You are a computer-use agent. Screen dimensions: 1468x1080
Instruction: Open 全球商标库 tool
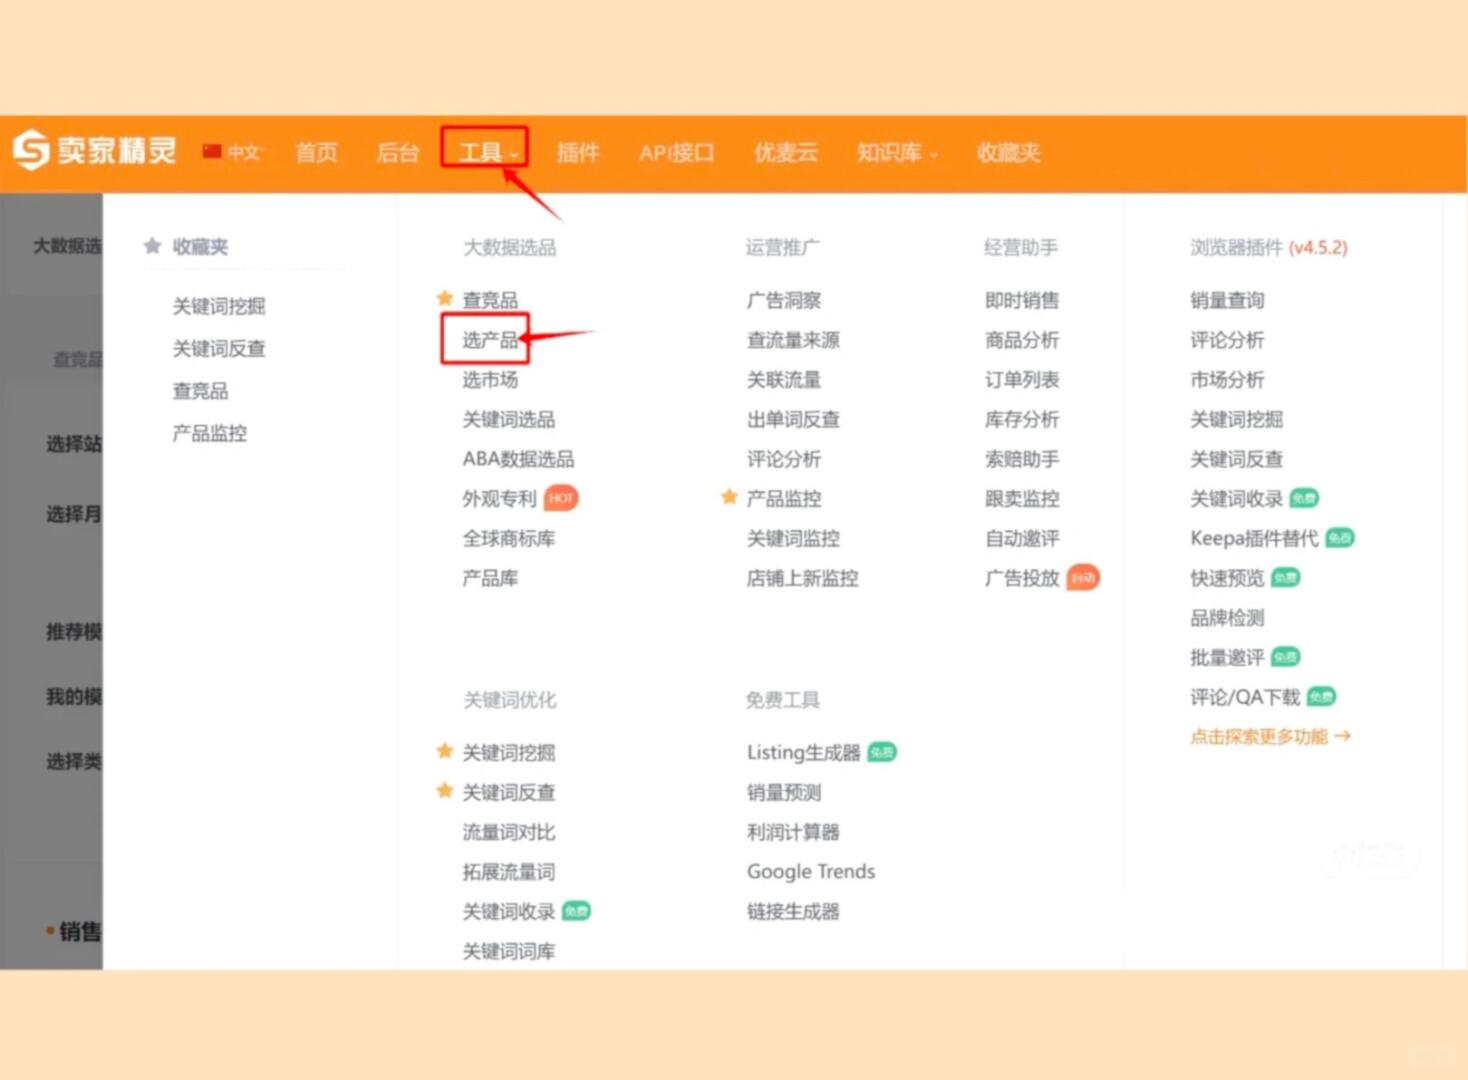point(509,538)
